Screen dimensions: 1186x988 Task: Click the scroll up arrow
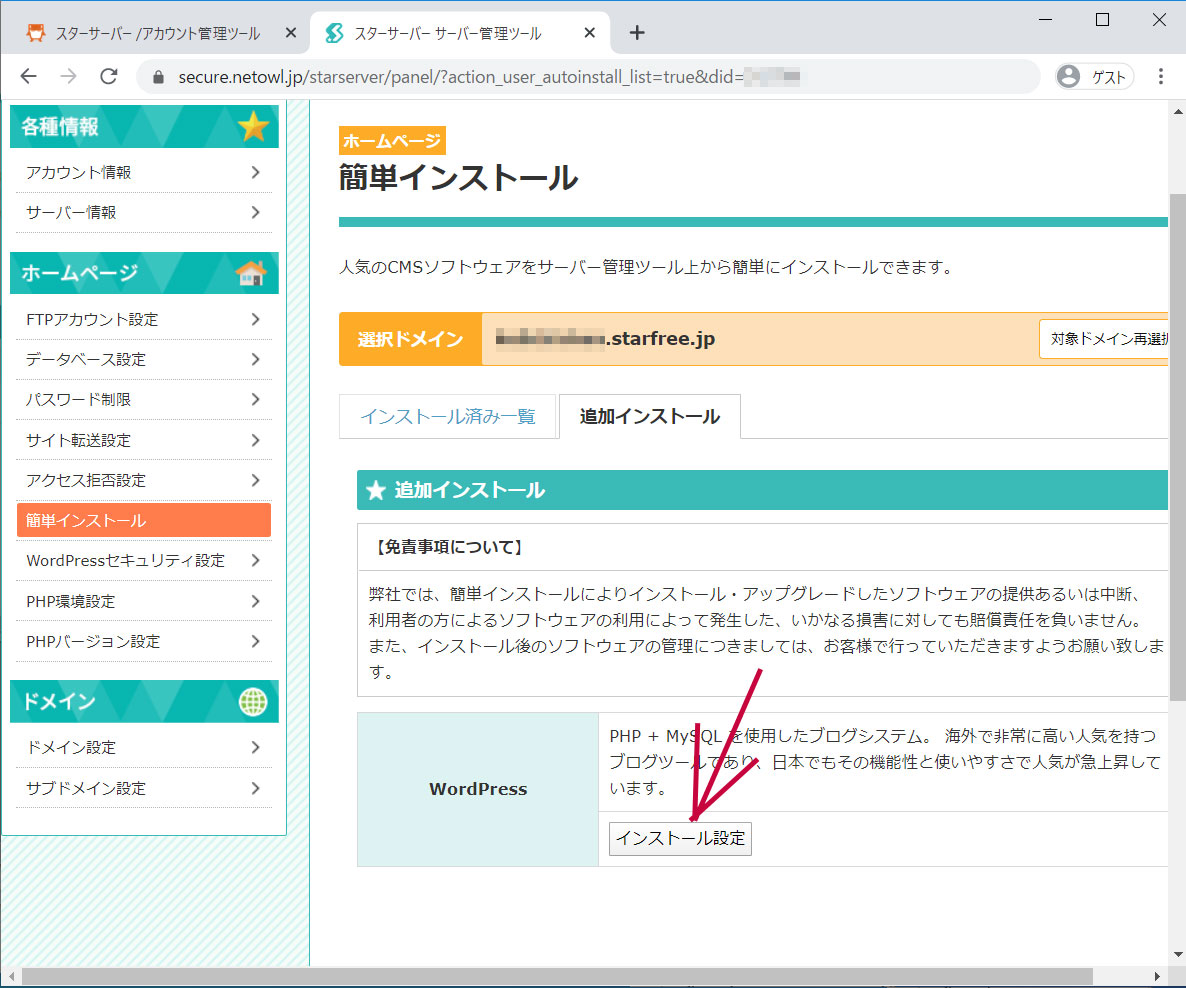[1178, 111]
